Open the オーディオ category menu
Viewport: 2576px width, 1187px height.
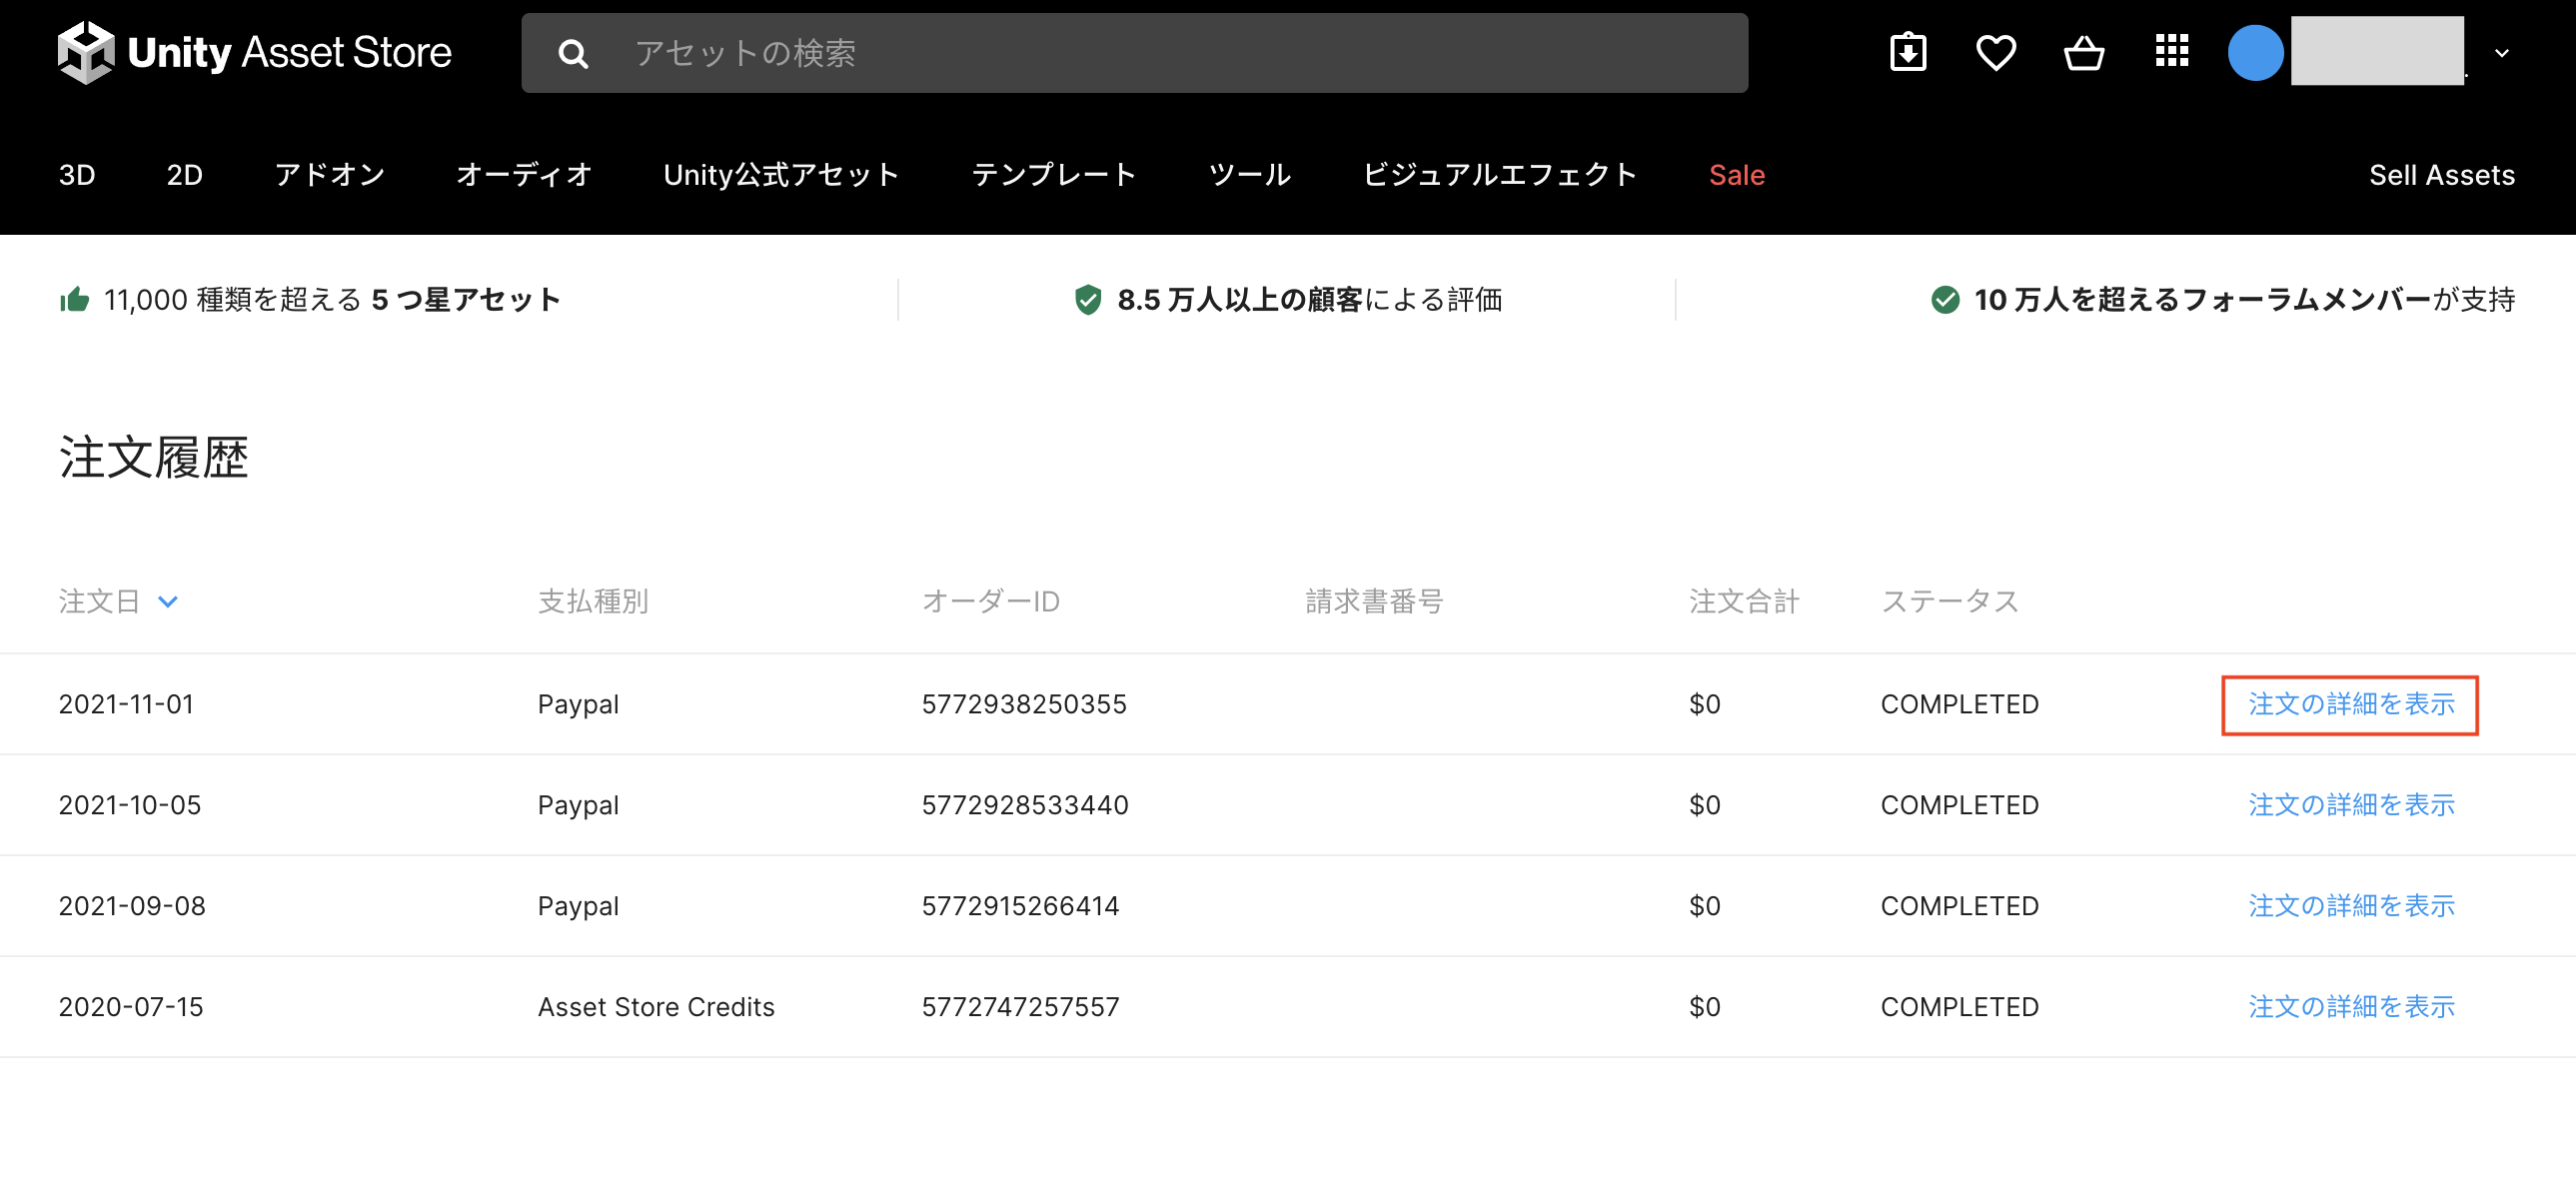click(524, 175)
